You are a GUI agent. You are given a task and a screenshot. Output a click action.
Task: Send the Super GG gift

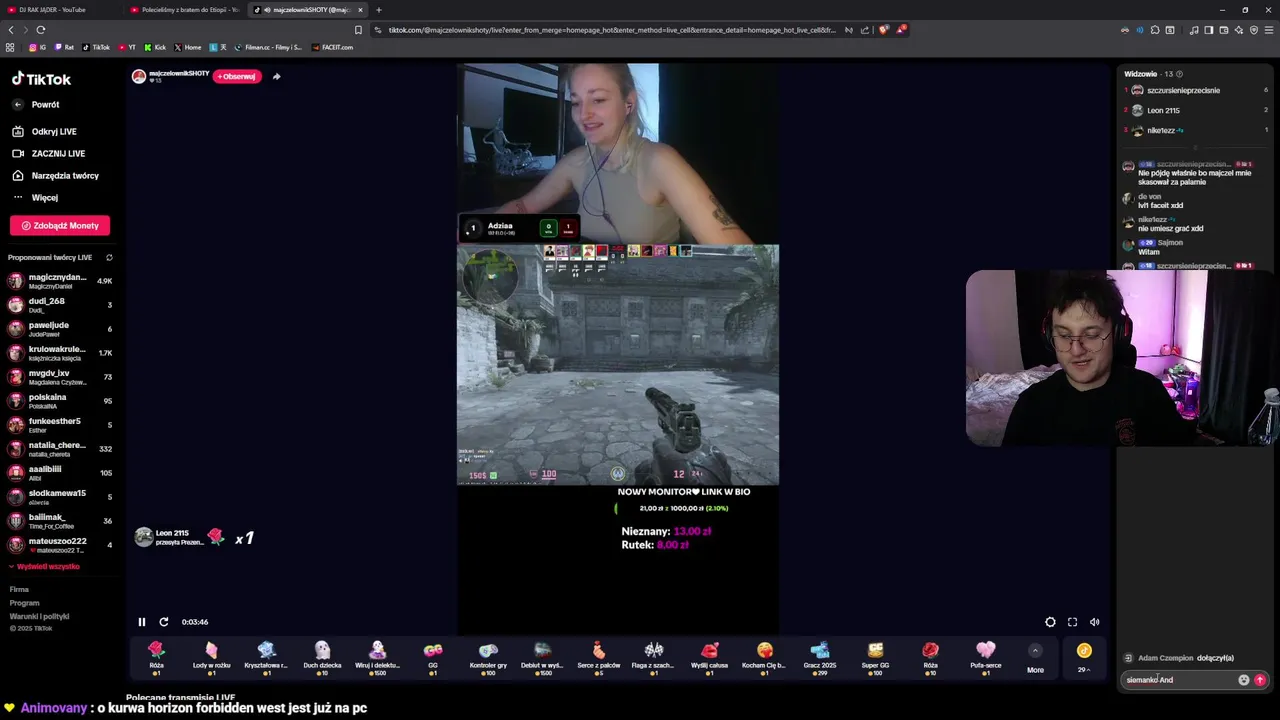coord(875,659)
